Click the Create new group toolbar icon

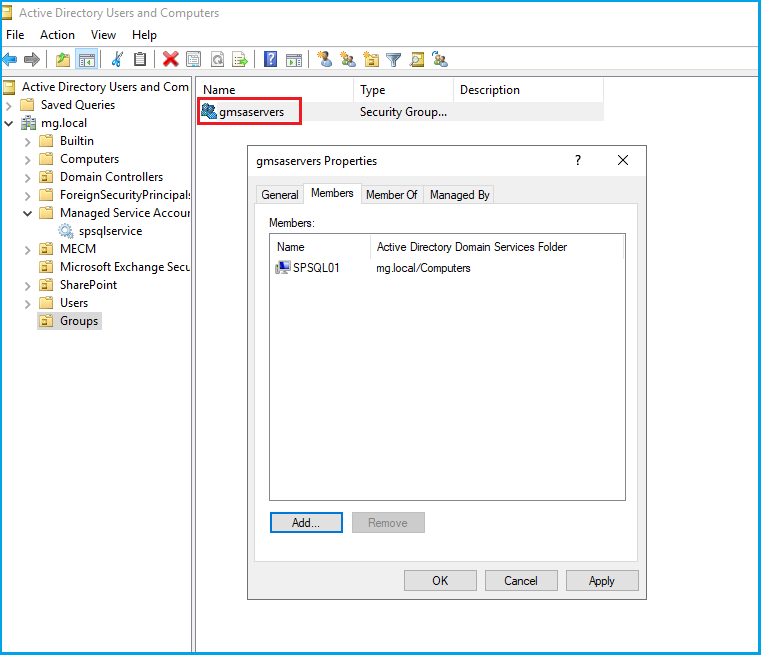348,60
